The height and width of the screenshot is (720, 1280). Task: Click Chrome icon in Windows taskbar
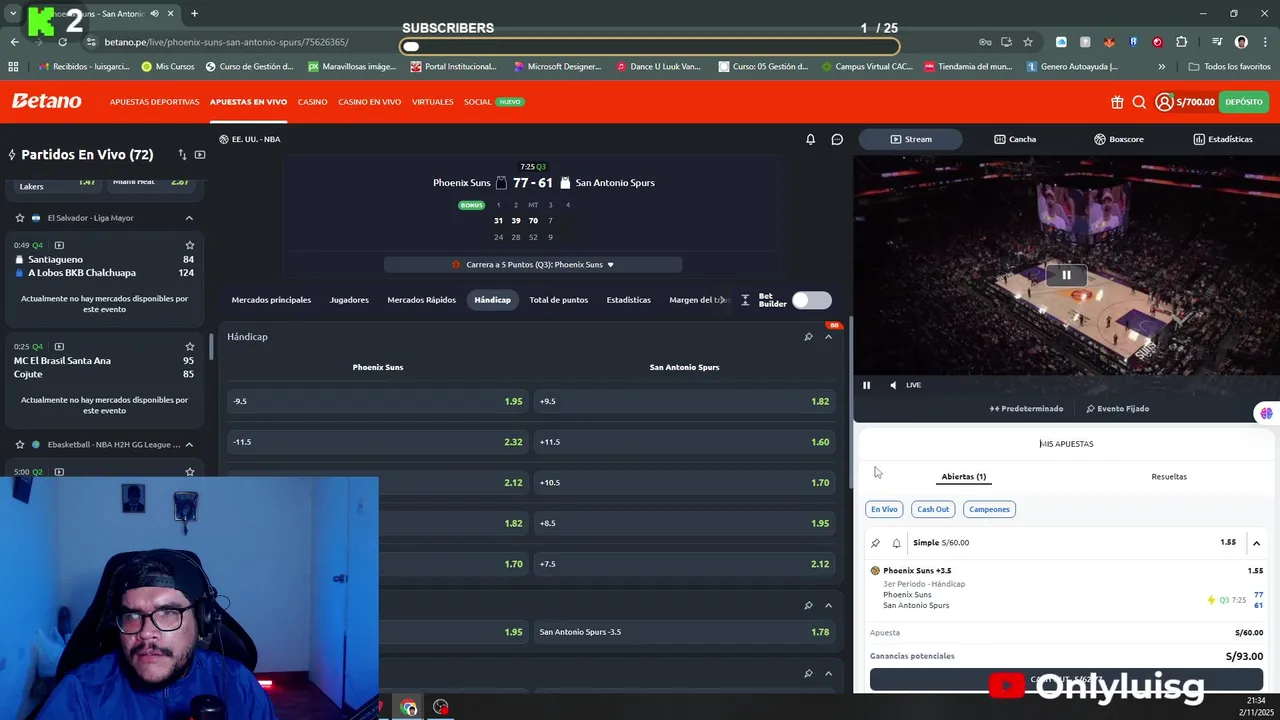[409, 707]
